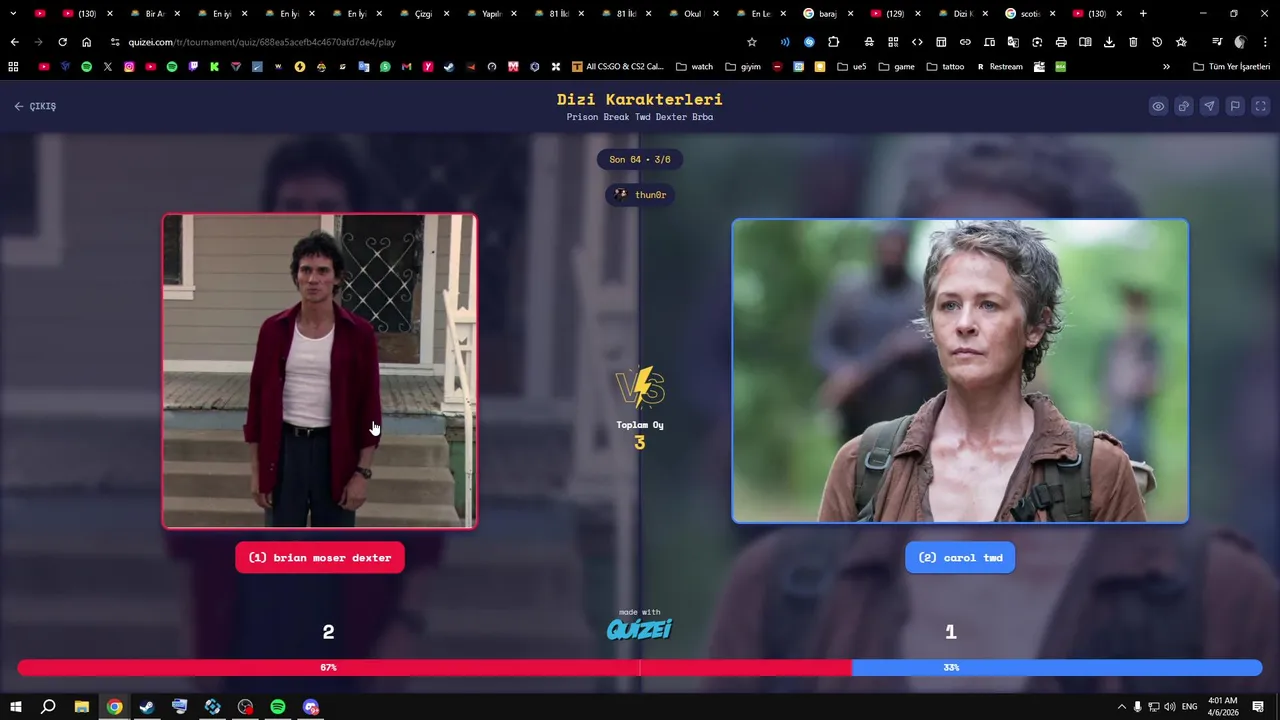Open the ue5 bookmarks folder

tap(853, 67)
